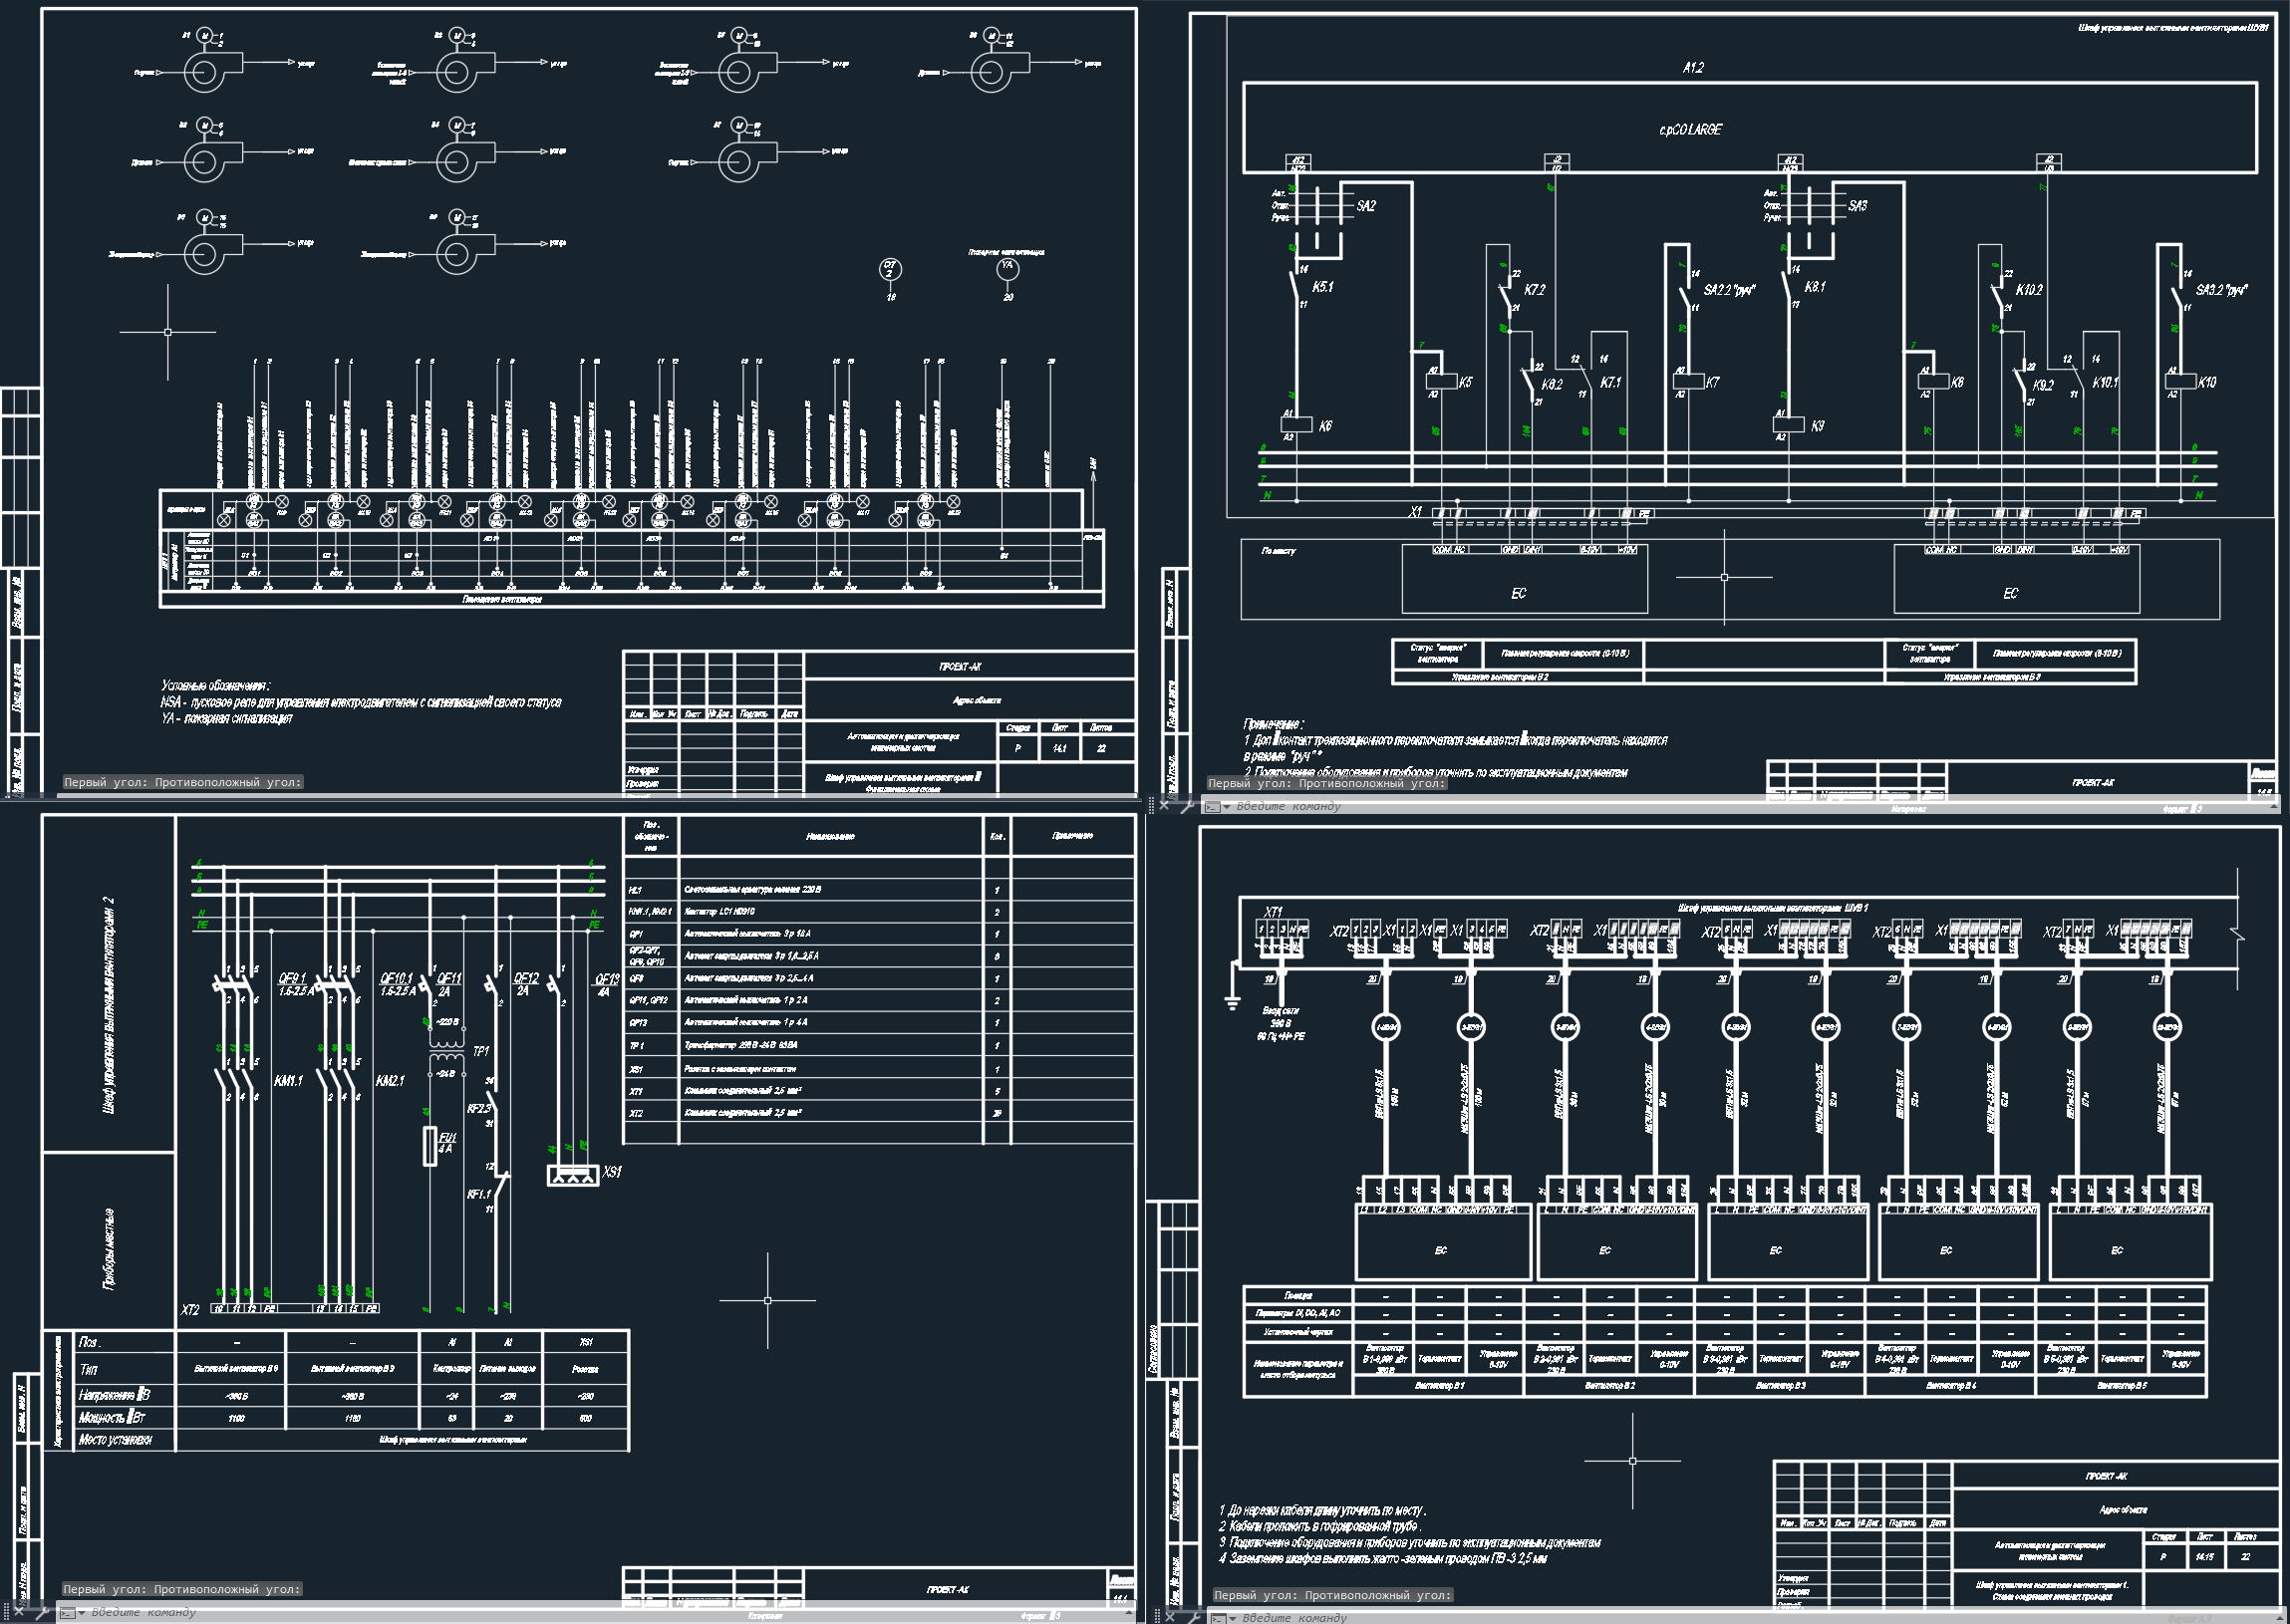Click the 'Наименование' column header in the parts table
2290x1624 pixels.
coord(830,836)
